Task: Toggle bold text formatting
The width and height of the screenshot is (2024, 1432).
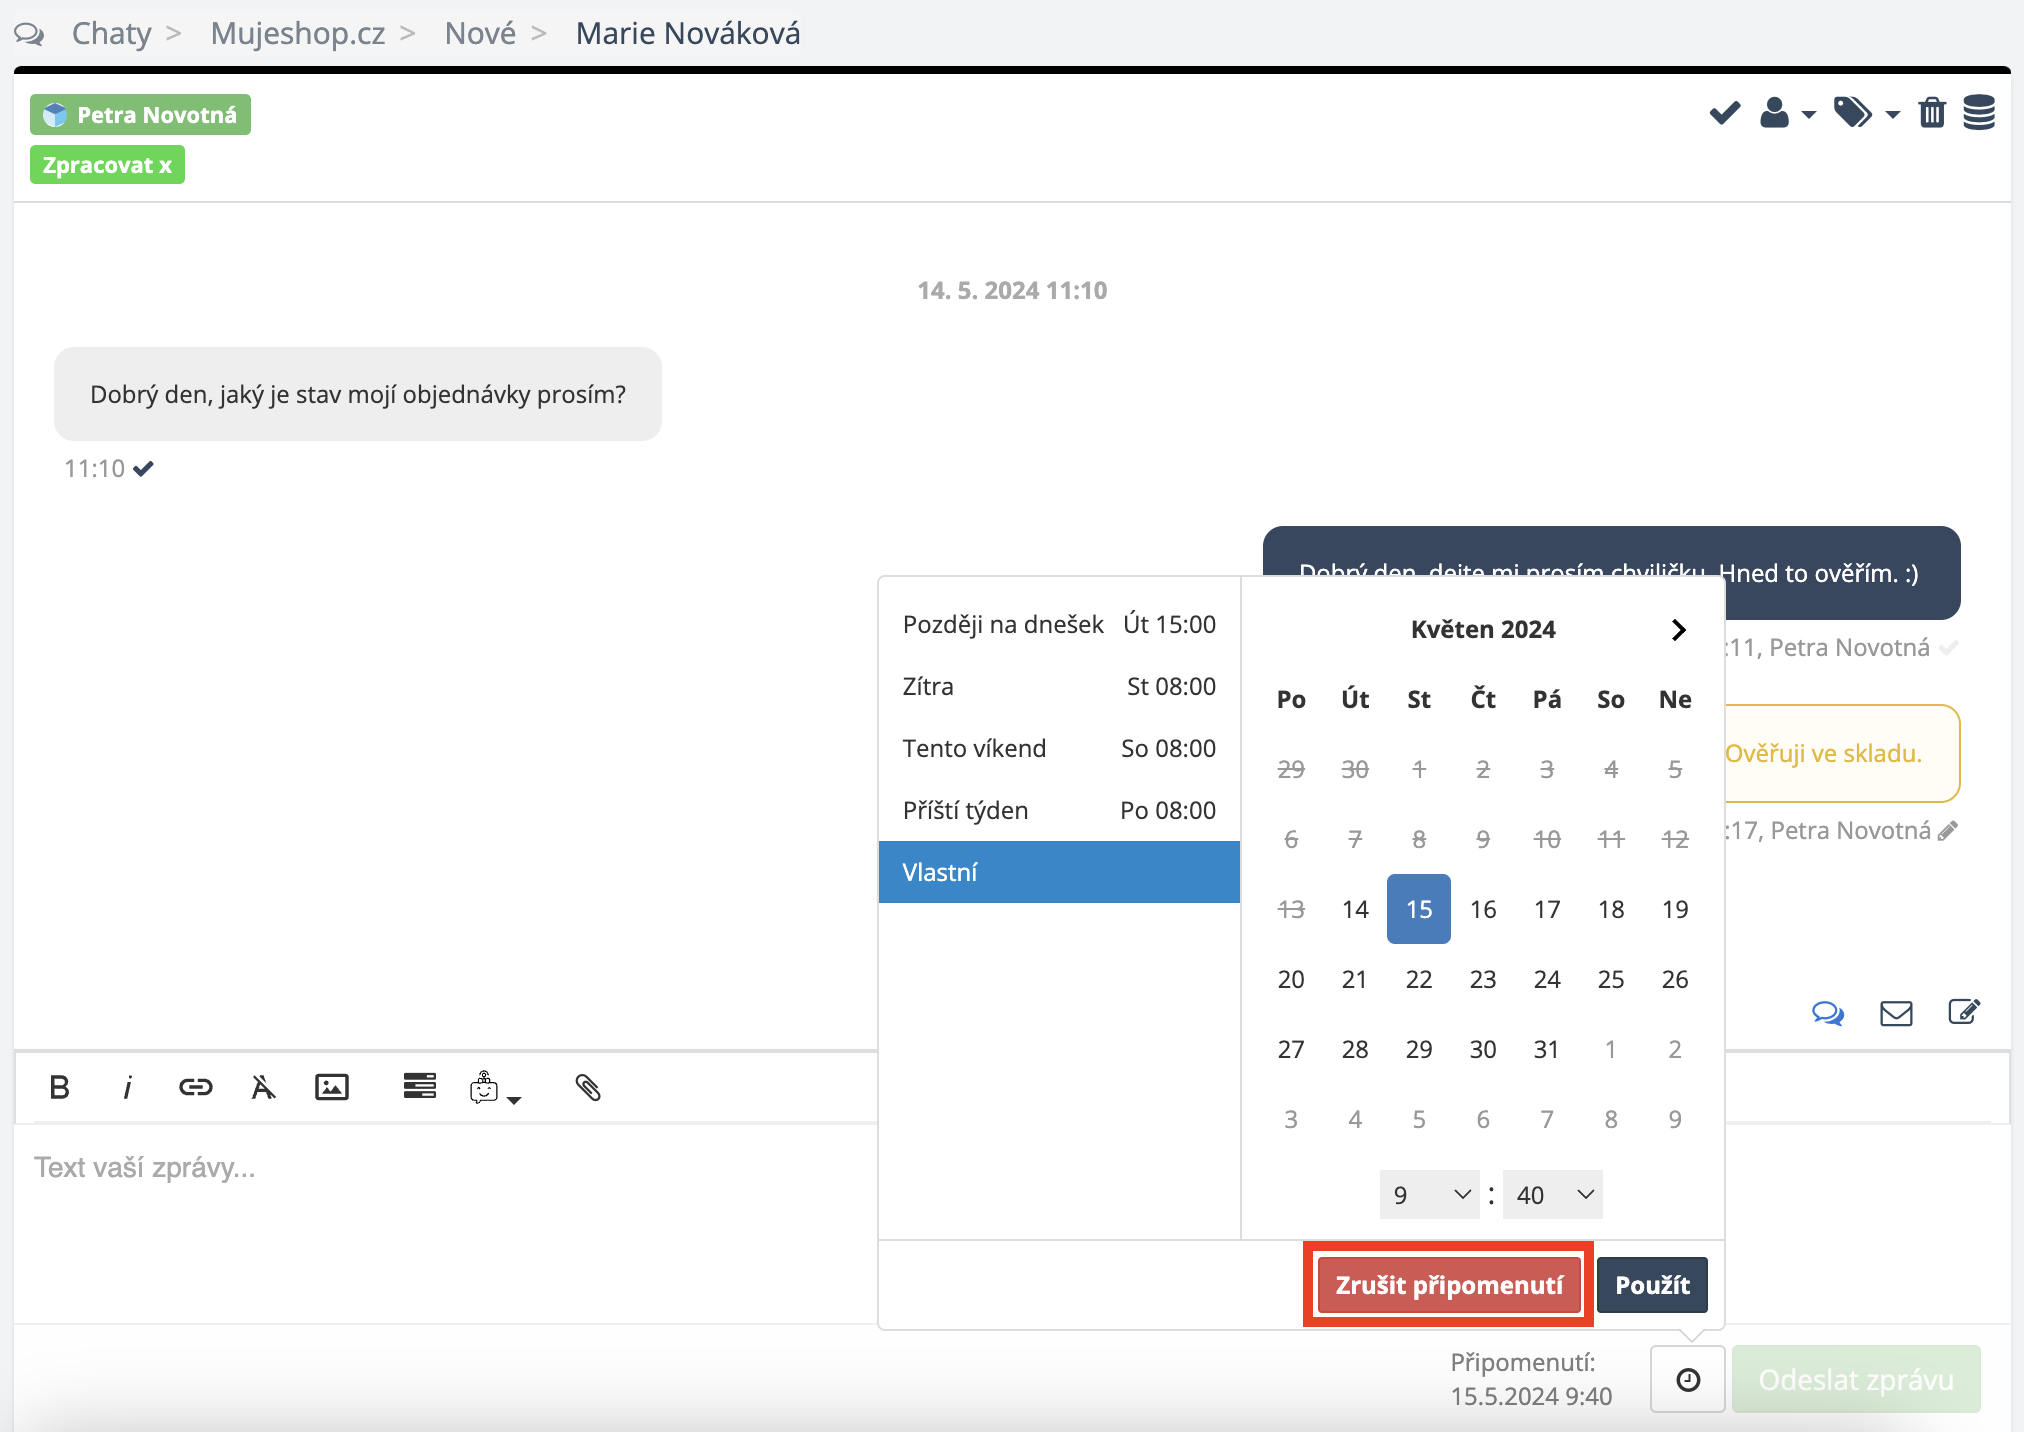Action: [59, 1087]
